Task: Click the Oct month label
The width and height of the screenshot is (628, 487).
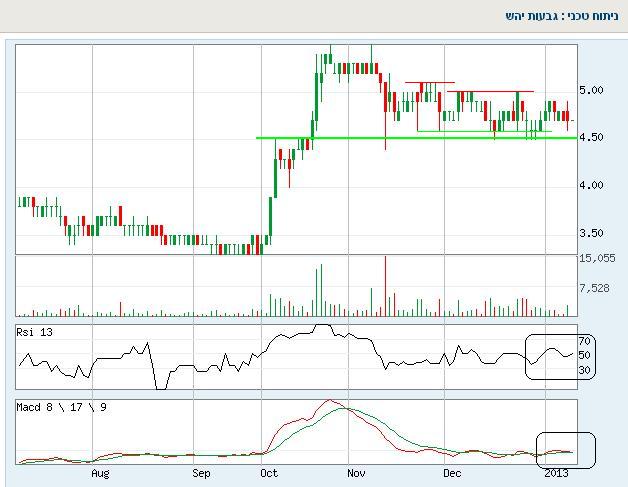Action: pos(269,473)
